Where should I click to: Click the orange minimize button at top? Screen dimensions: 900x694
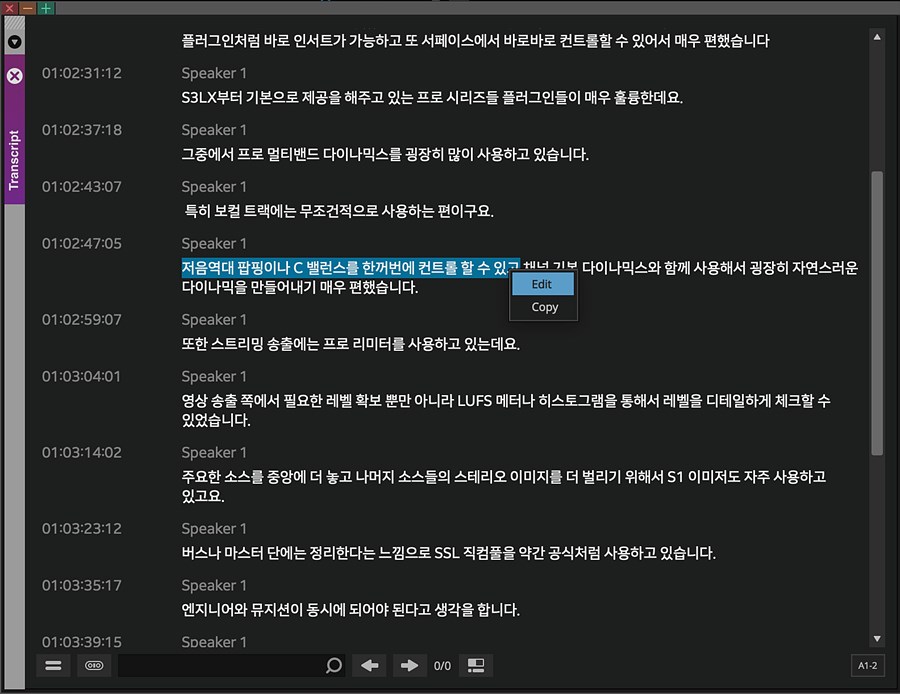[x=26, y=8]
